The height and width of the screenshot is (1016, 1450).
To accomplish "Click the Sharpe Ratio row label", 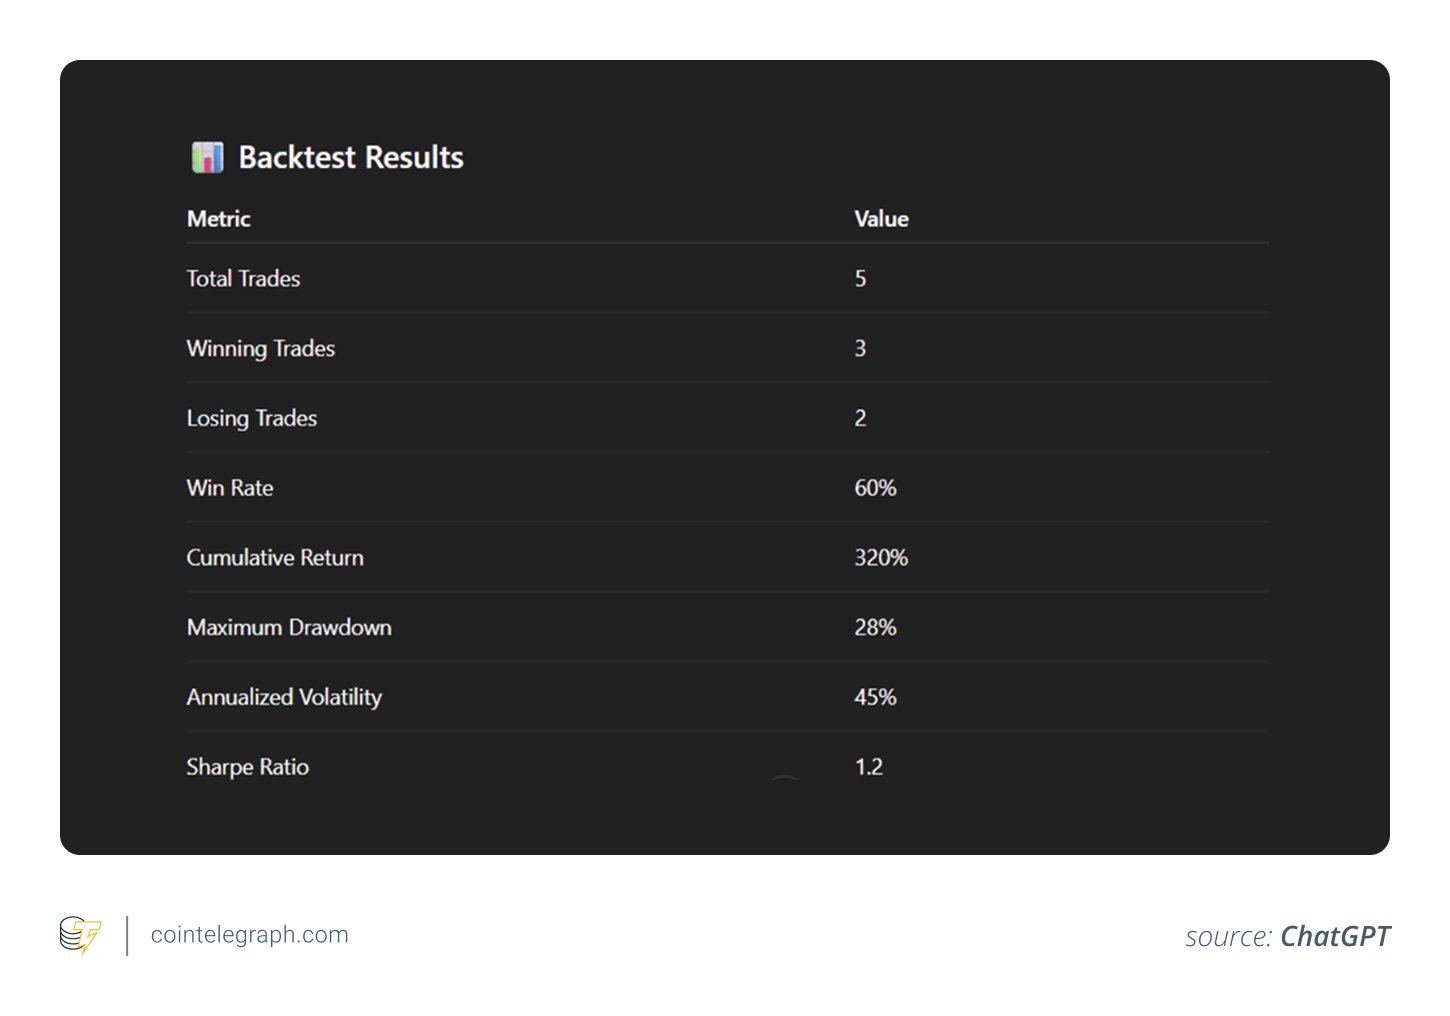I will click(247, 767).
